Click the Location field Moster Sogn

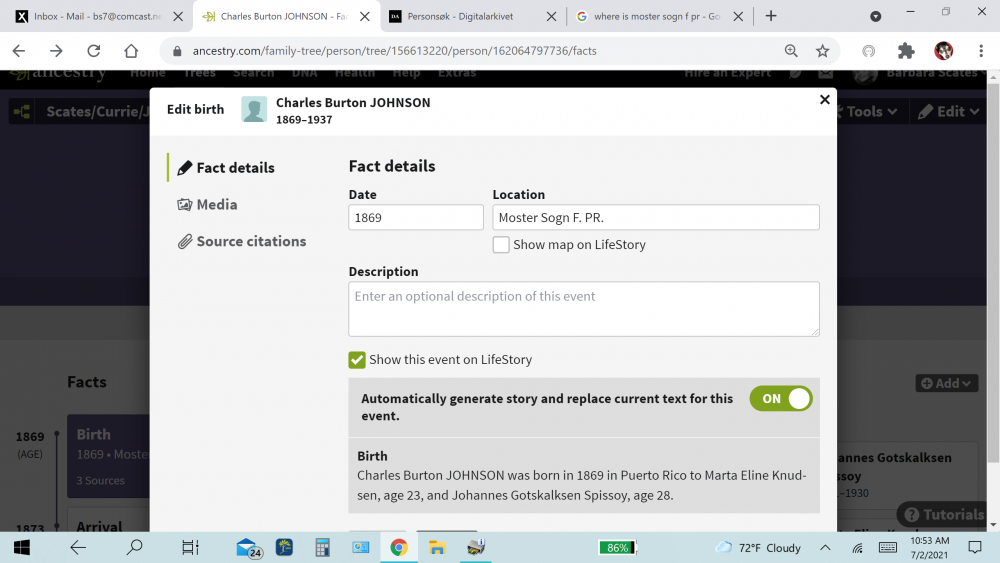coord(655,218)
